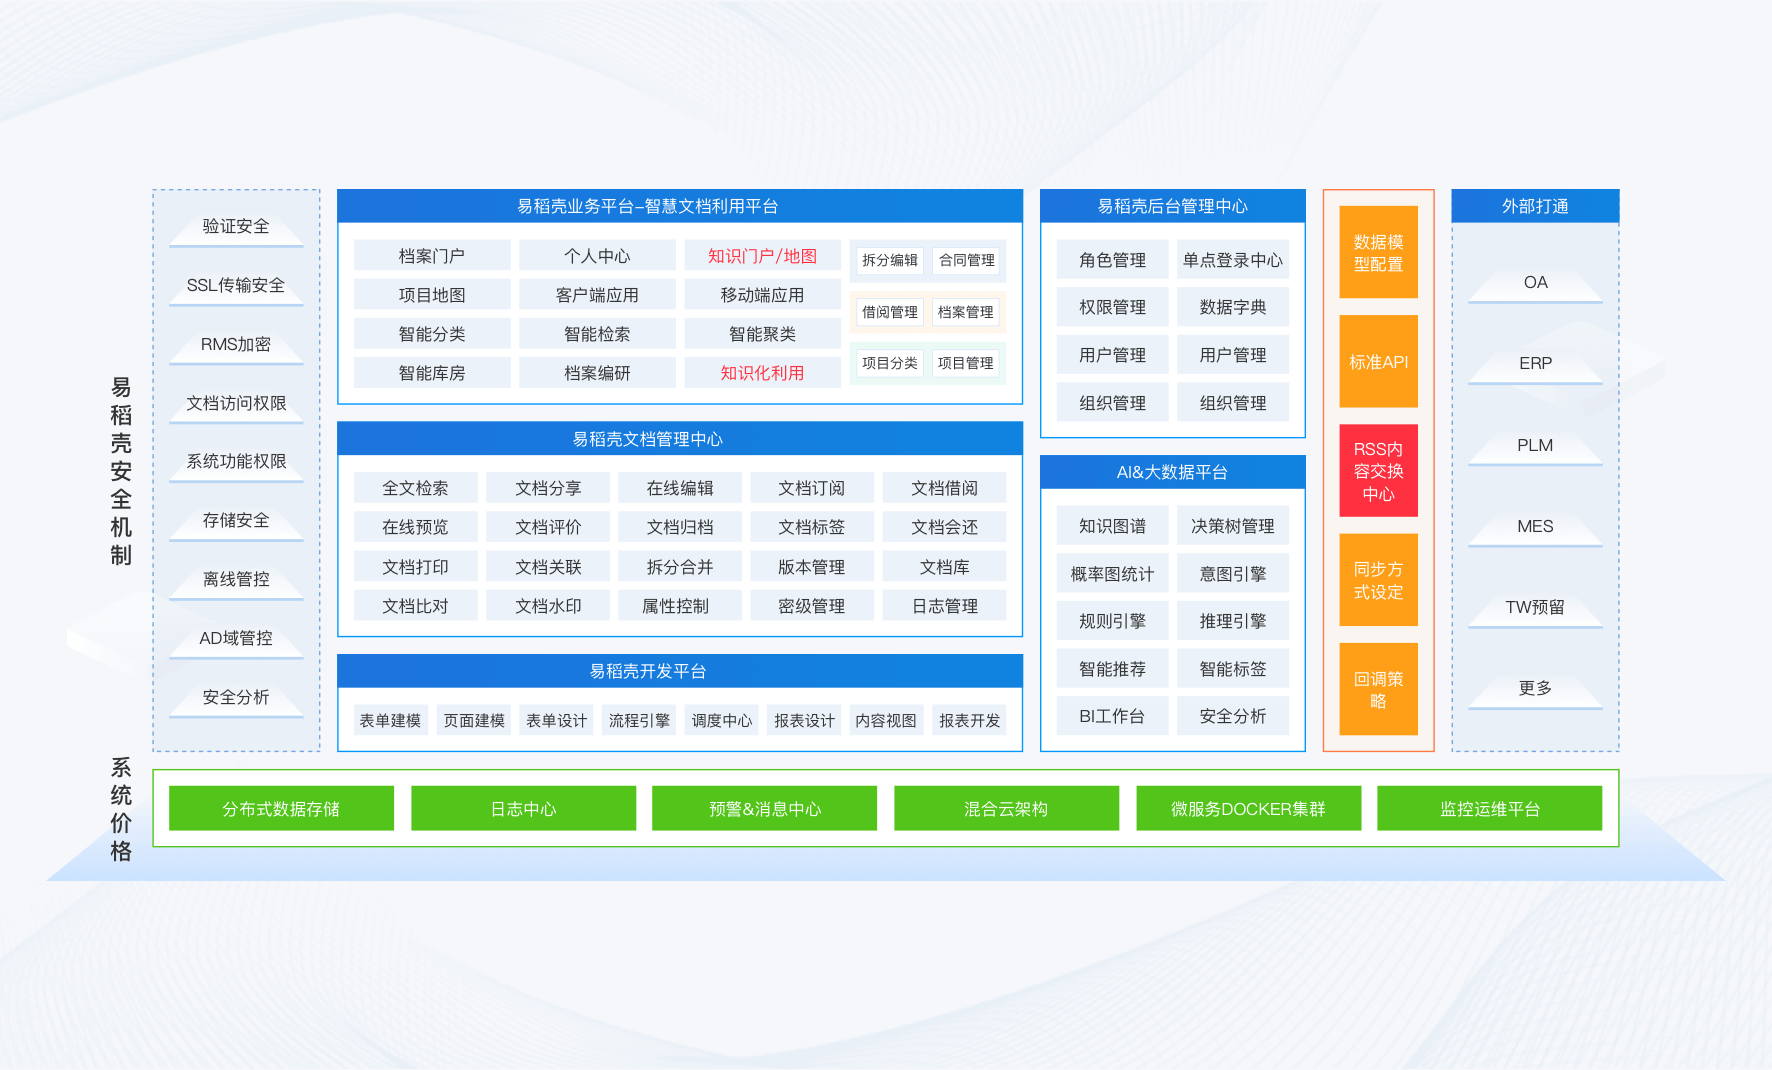Select the 微服务DOCKER集群 block
This screenshot has height=1070, width=1772.
tap(1248, 808)
